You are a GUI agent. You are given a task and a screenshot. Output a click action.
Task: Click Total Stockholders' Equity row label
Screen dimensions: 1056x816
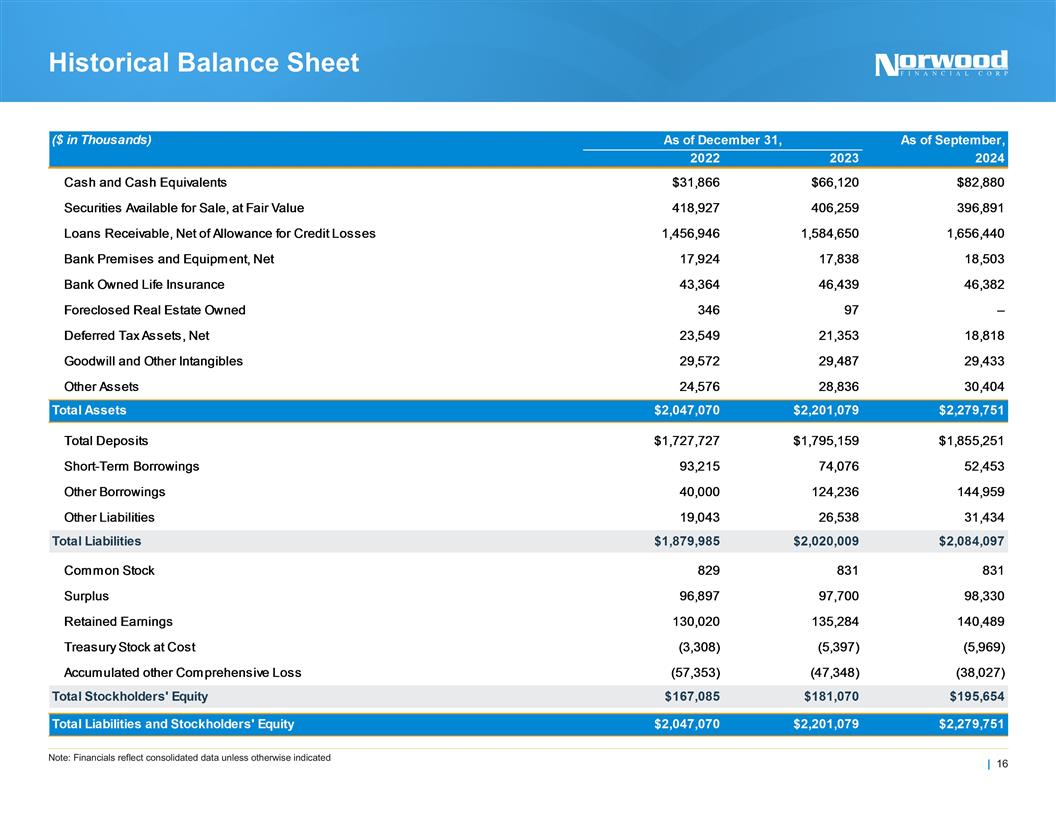[130, 696]
